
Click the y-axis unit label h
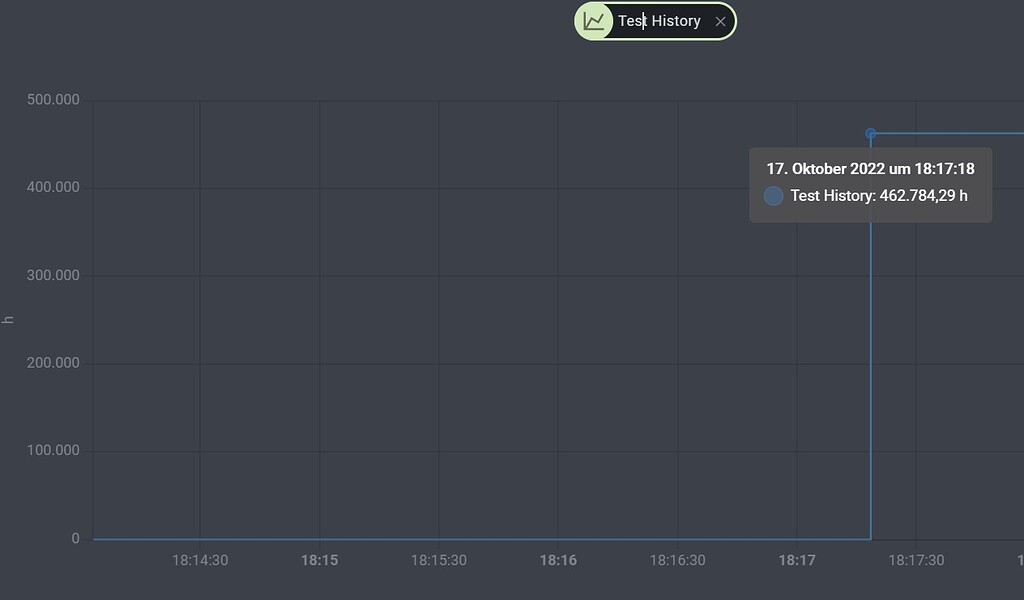8,319
